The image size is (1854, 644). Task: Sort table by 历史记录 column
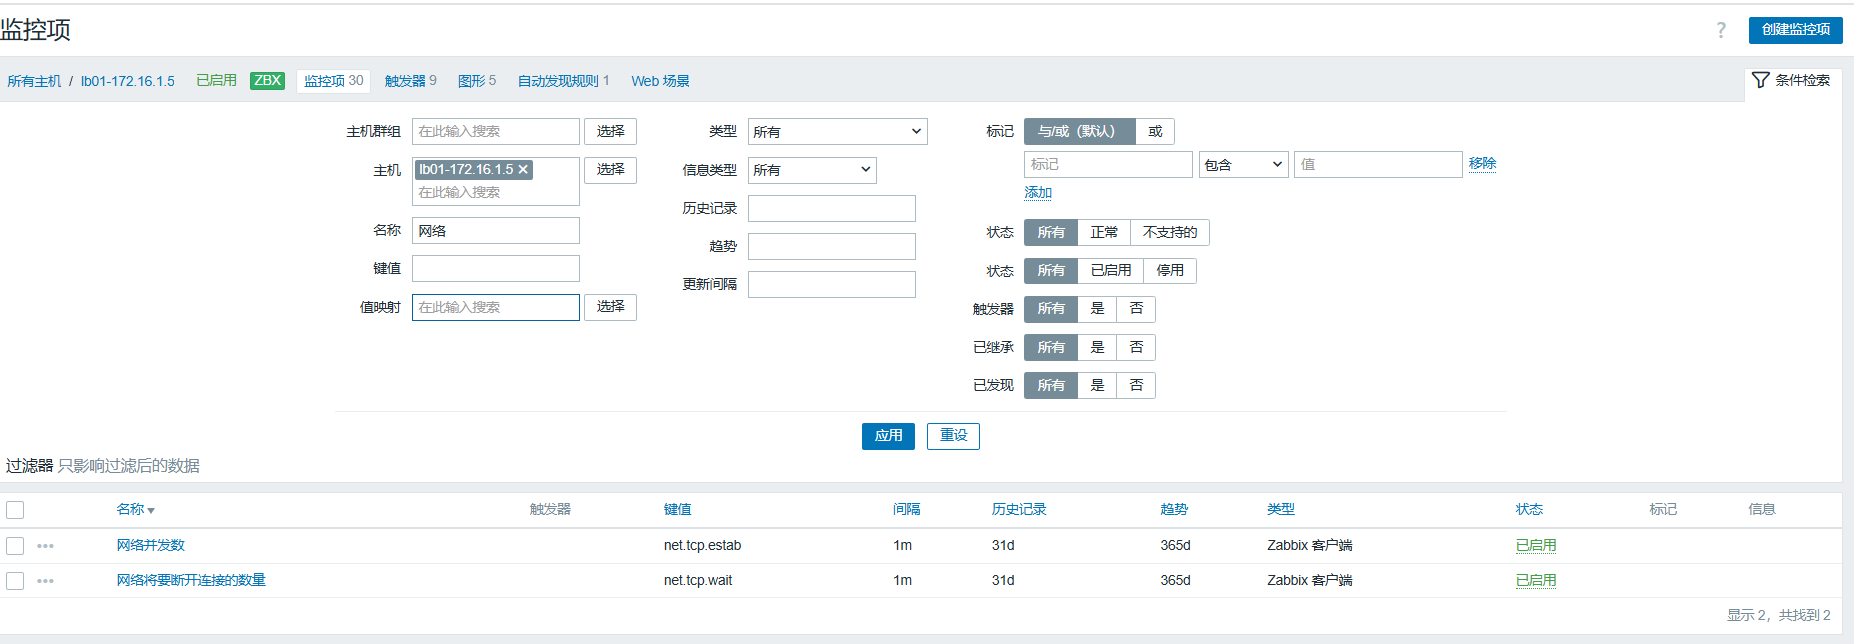[1019, 510]
